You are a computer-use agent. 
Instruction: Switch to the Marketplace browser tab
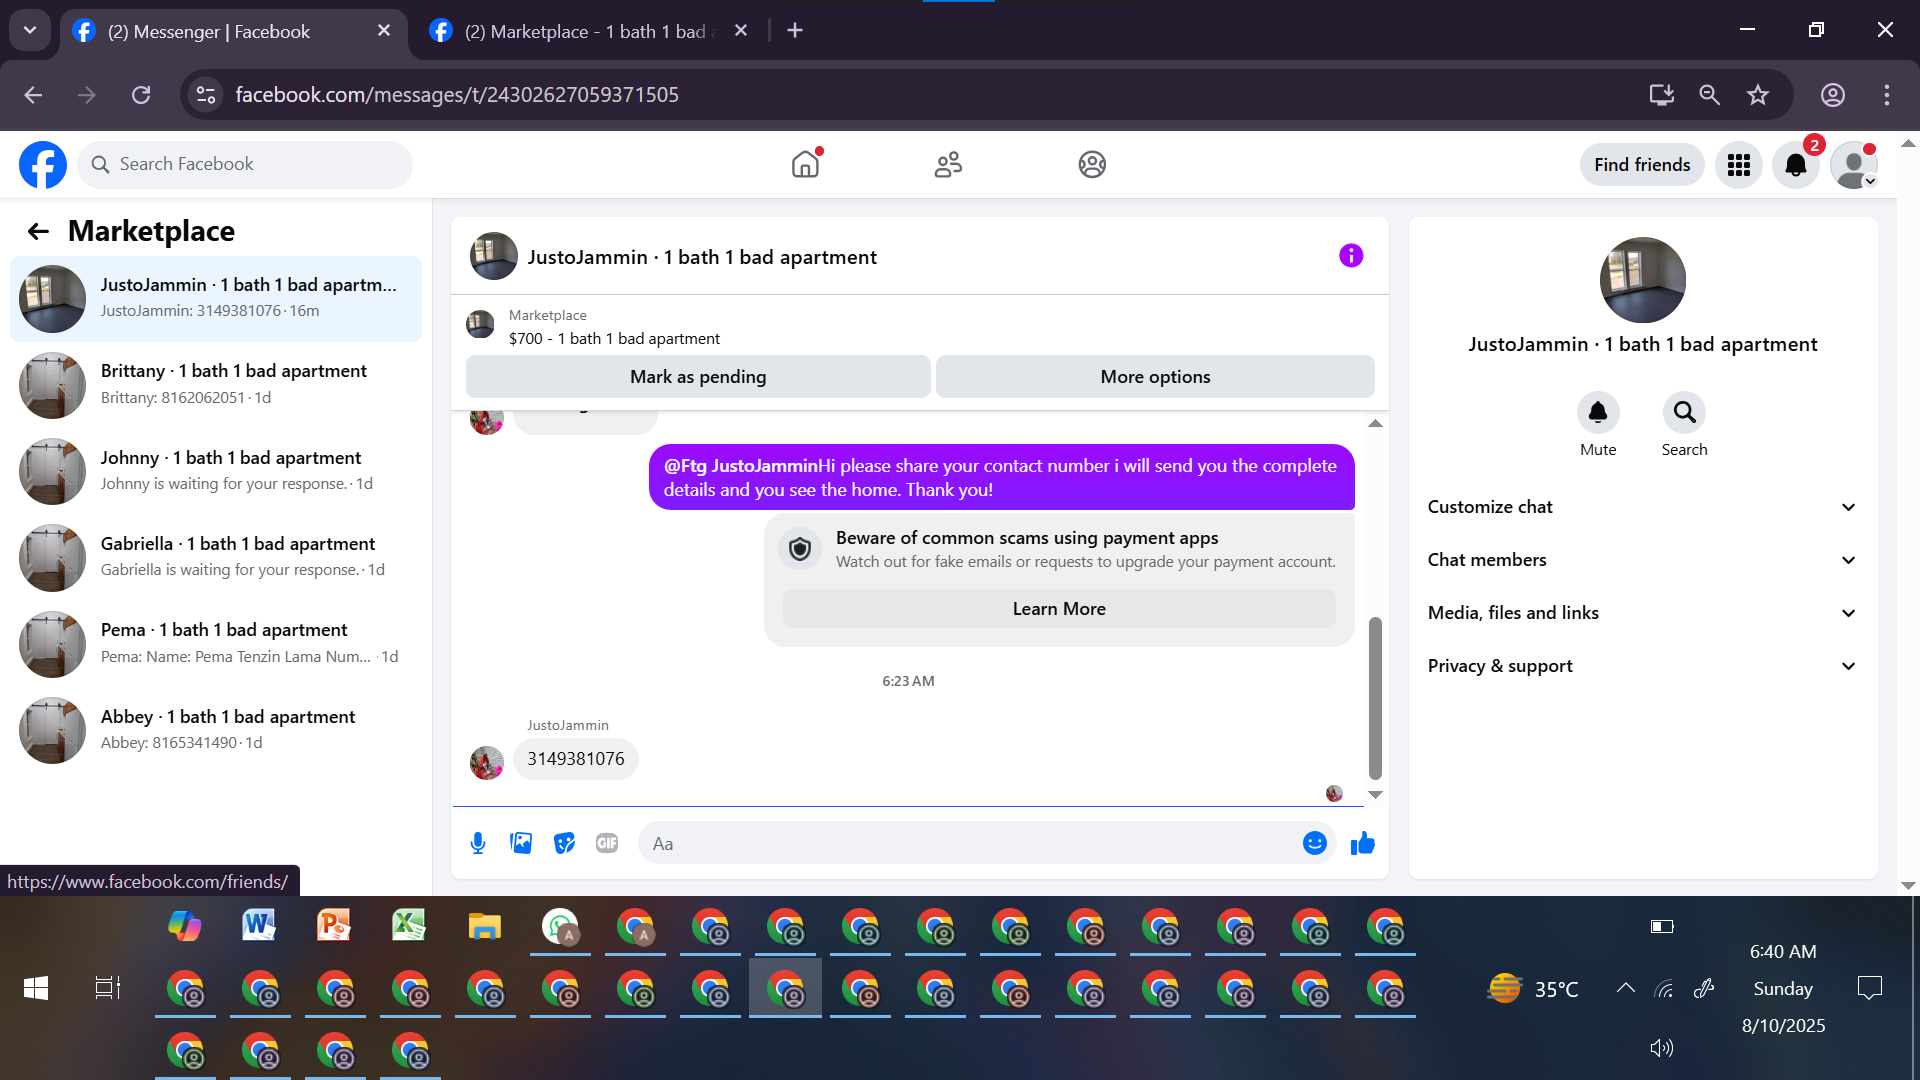585,31
